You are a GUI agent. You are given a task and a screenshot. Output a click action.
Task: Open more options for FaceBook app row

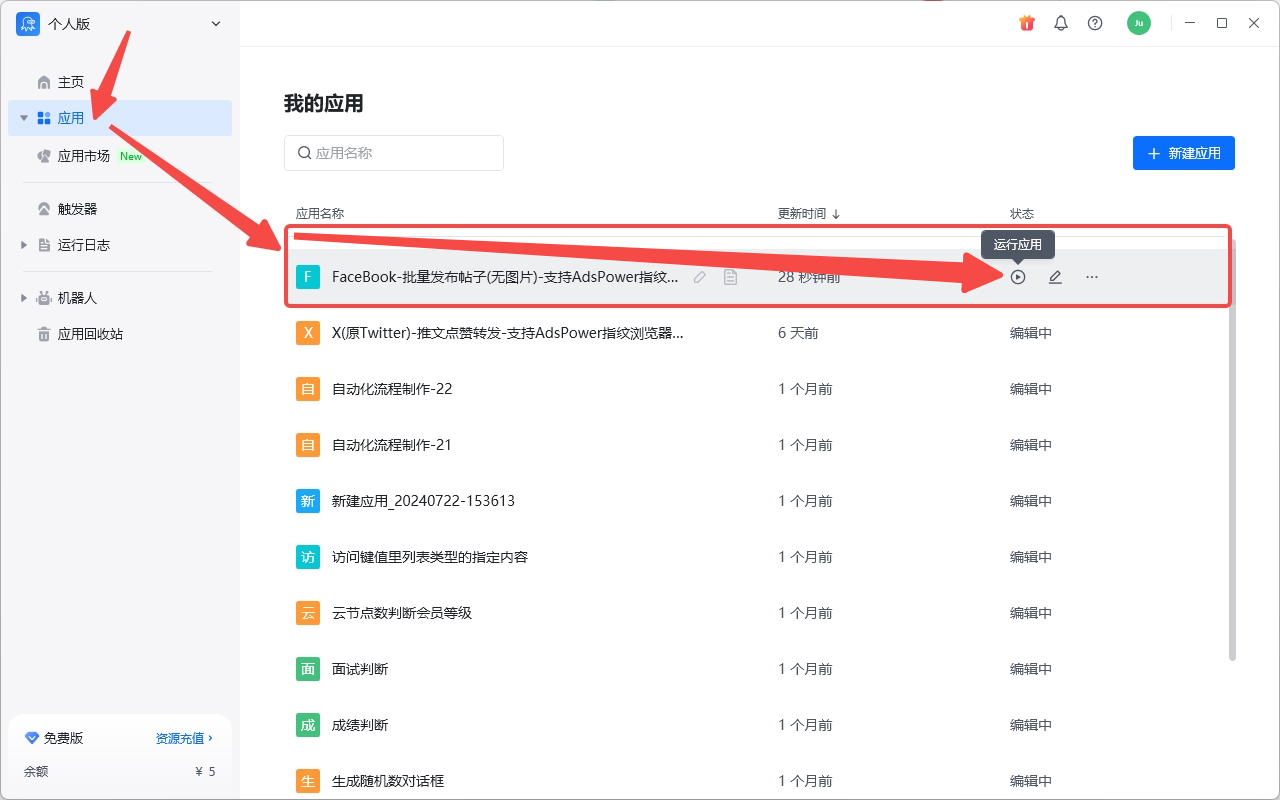[x=1092, y=277]
